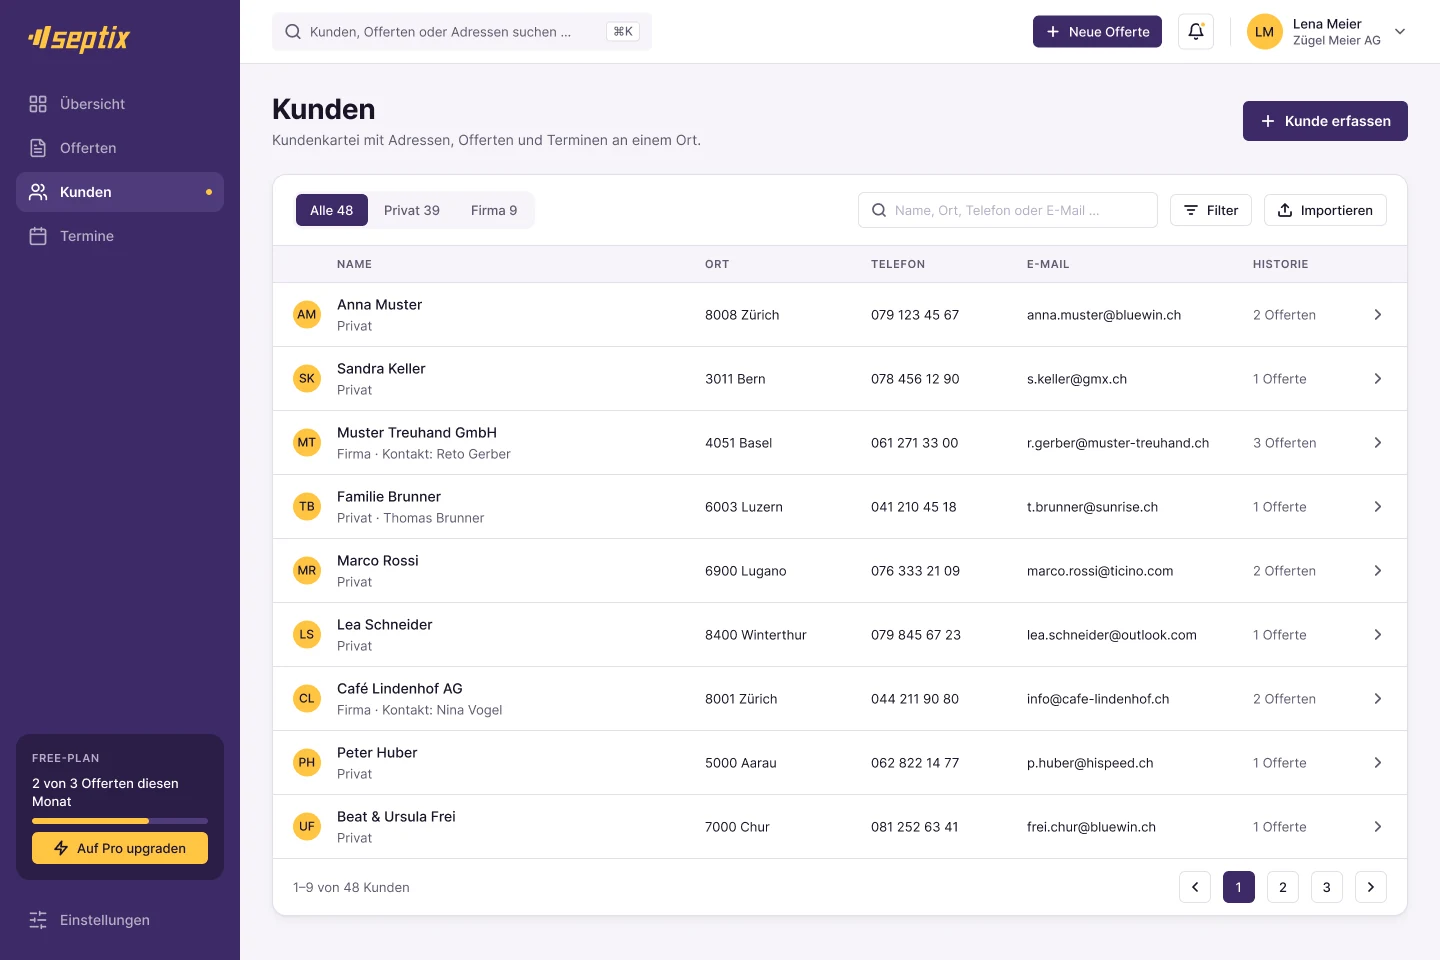The image size is (1440, 960).
Task: Go to page 2
Action: (1283, 887)
